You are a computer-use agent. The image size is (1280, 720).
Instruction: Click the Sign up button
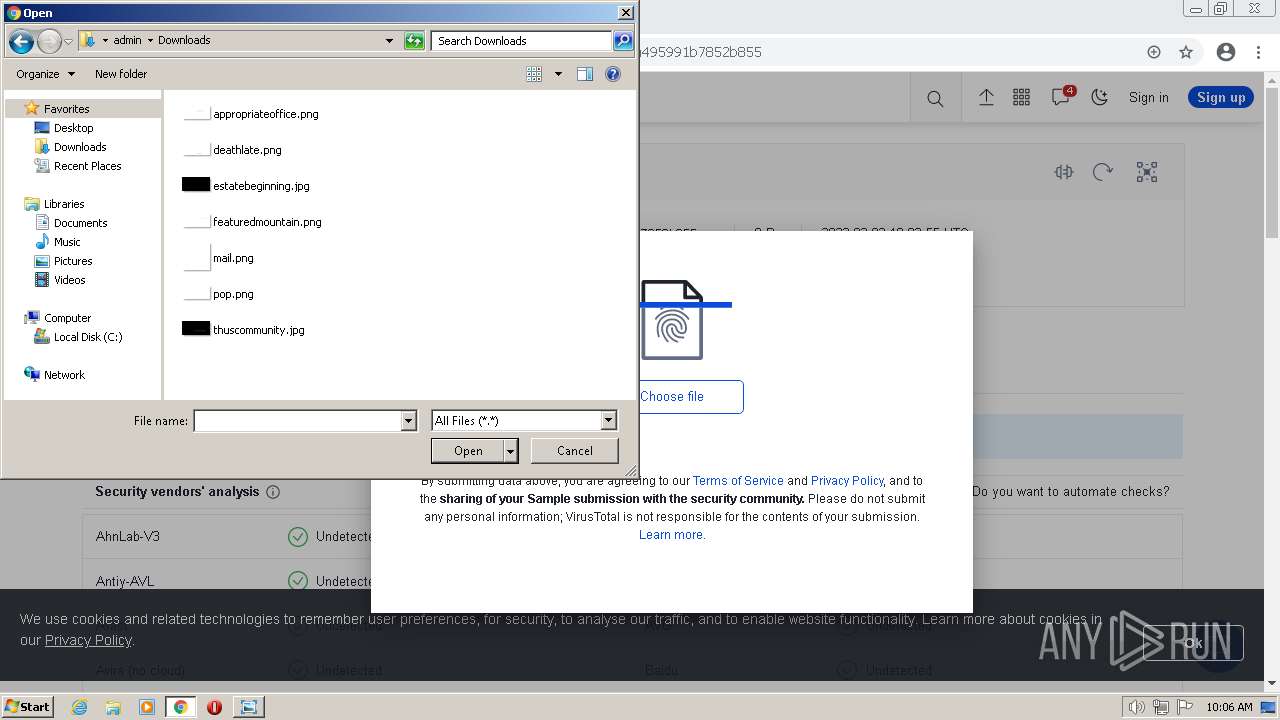click(x=1221, y=97)
